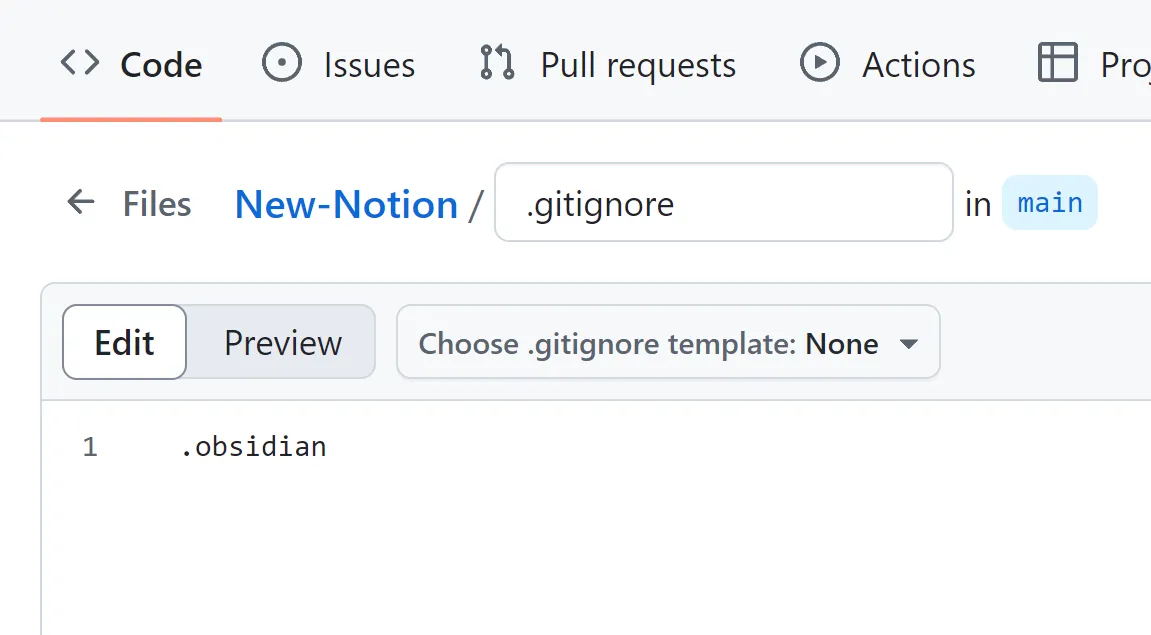1151x635 pixels.
Task: Open the Choose .gitignore template dropdown
Action: 668,342
